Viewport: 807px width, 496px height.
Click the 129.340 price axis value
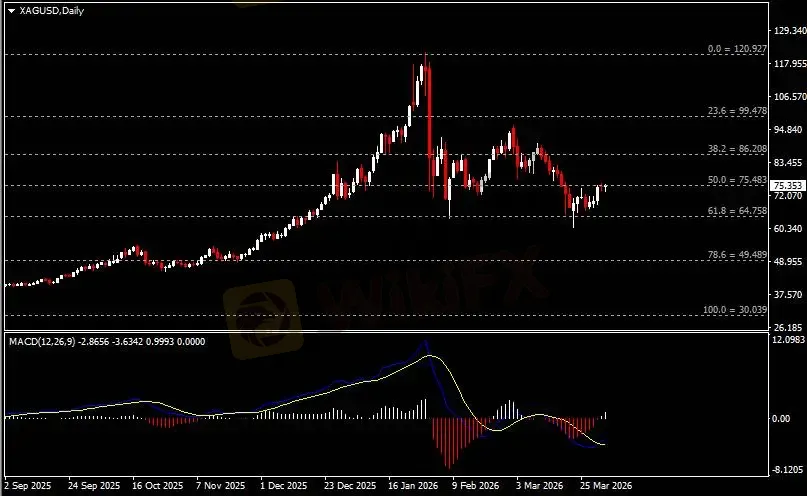point(790,31)
